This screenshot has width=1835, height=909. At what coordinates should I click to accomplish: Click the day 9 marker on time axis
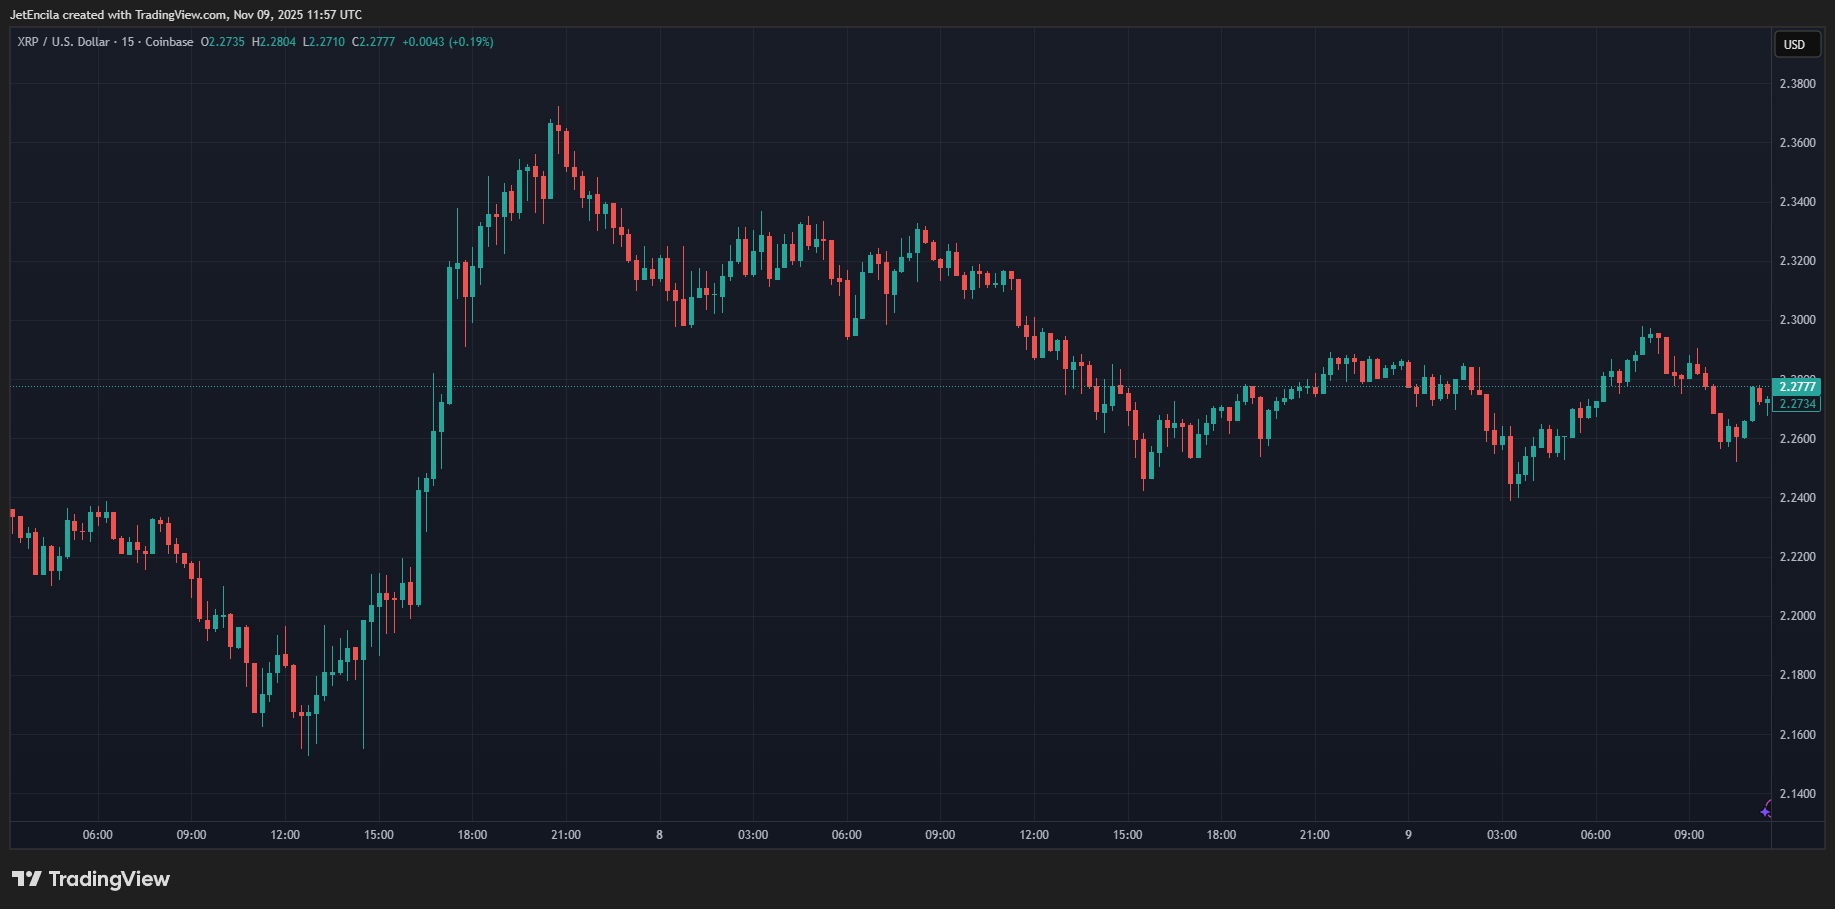point(1408,835)
